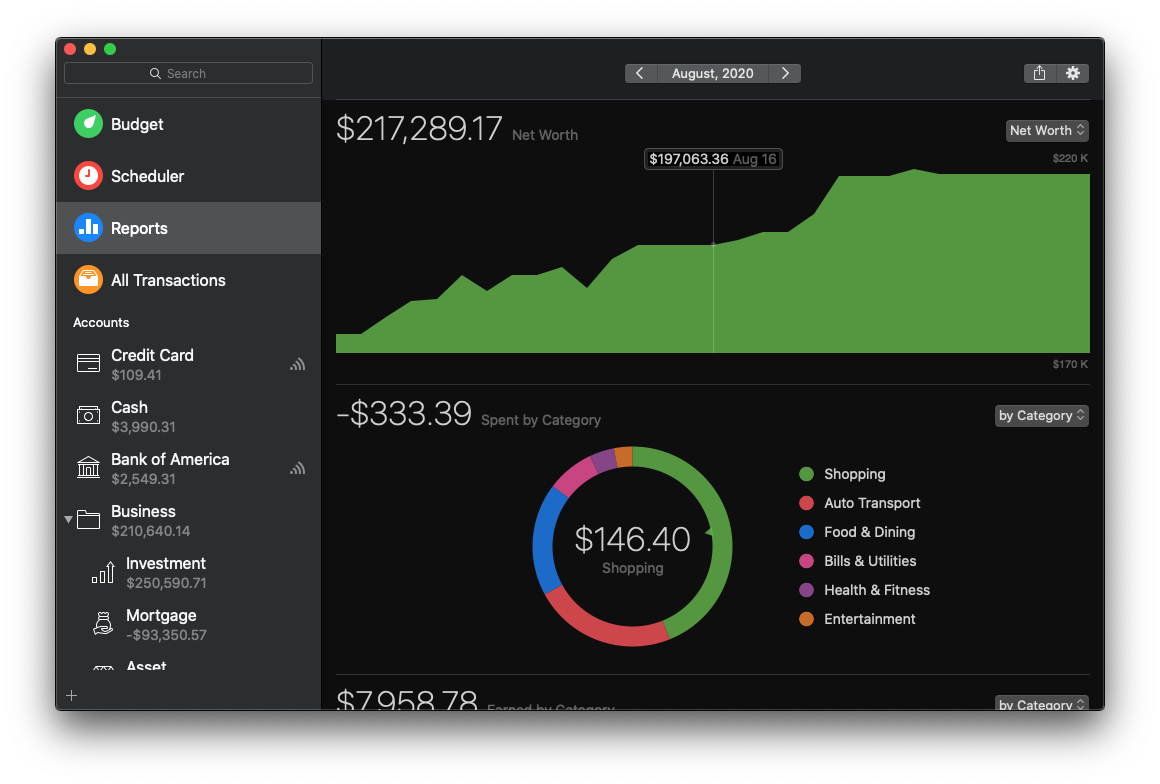Click the export/share icon in the toolbar
Viewport: 1160px width, 784px height.
click(x=1039, y=73)
